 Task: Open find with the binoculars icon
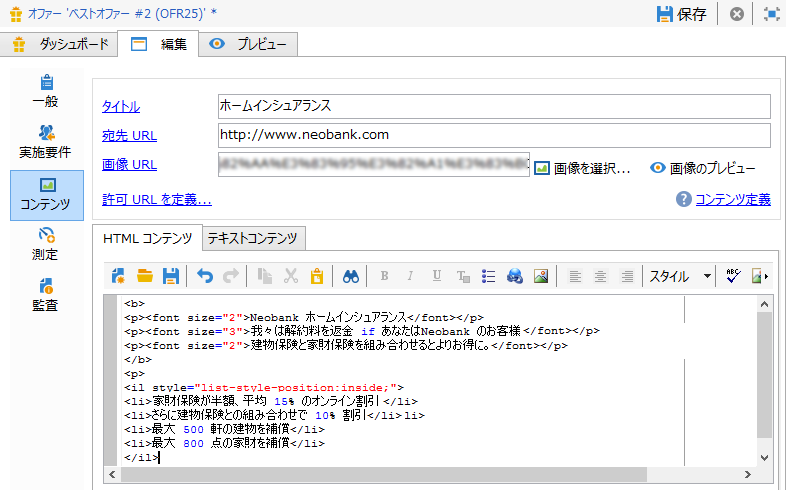click(351, 276)
